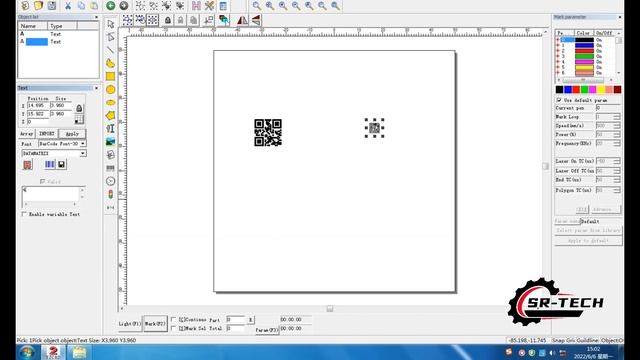Viewport: 640px width, 360px height.
Task: Expand pen 5 in the pen list
Action: (558, 67)
